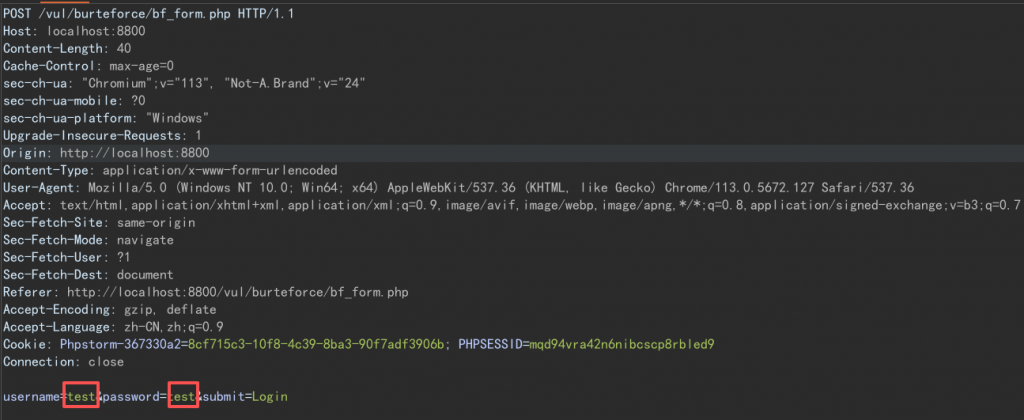Image resolution: width=1024 pixels, height=420 pixels.
Task: Click the User-Agent header line
Action: [x=400, y=187]
